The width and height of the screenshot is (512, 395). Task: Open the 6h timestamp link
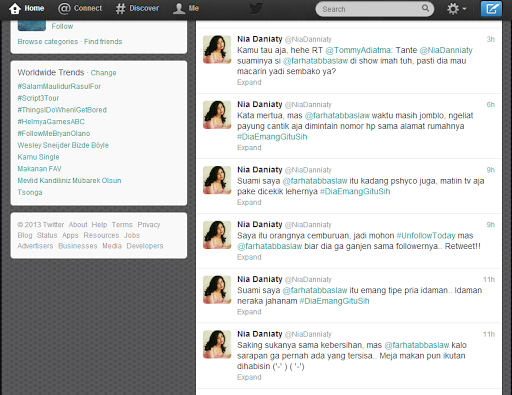tap(490, 105)
